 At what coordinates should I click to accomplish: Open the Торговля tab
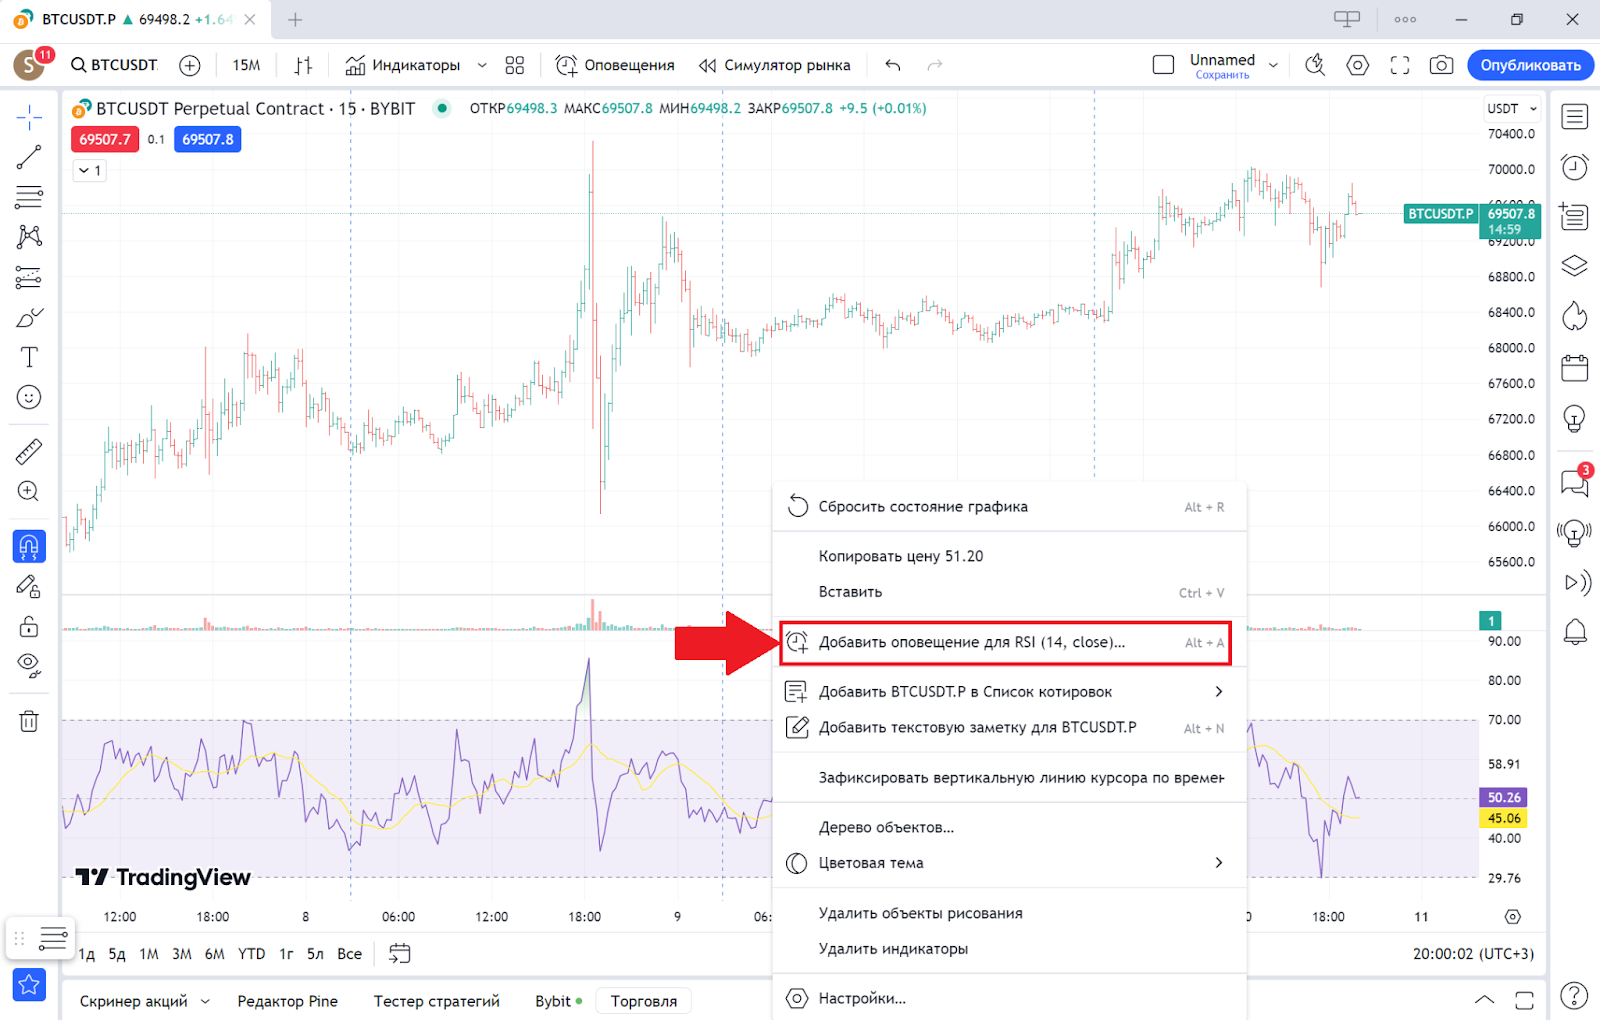click(x=644, y=1001)
